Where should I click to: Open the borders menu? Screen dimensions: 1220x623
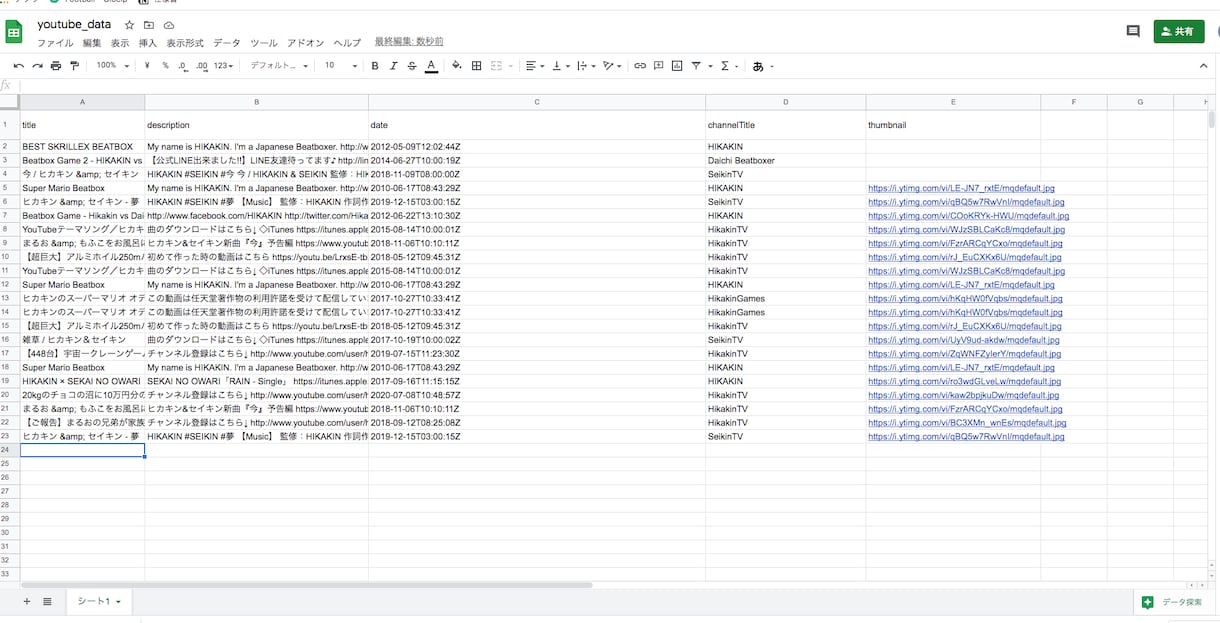(x=476, y=66)
